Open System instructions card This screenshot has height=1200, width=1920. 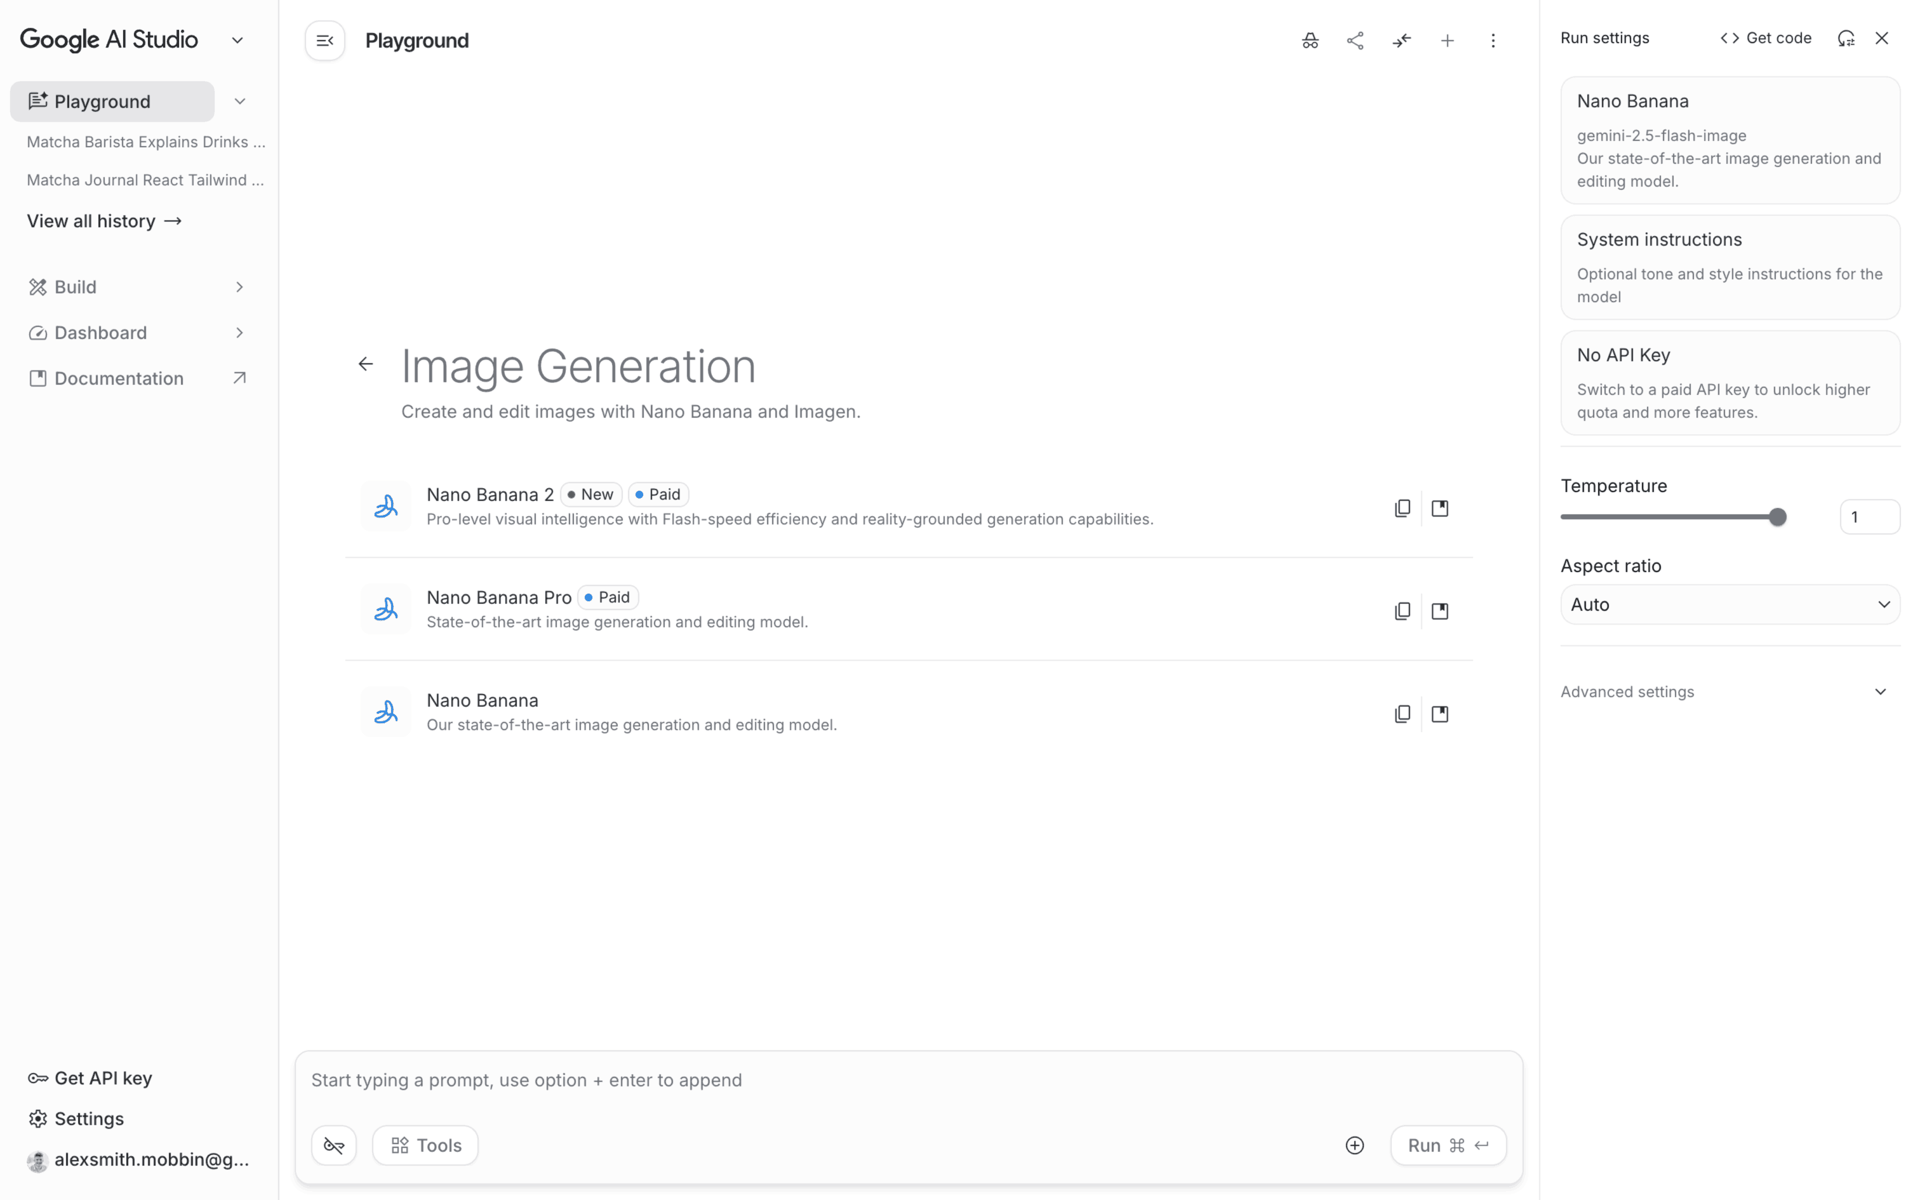tap(1730, 267)
